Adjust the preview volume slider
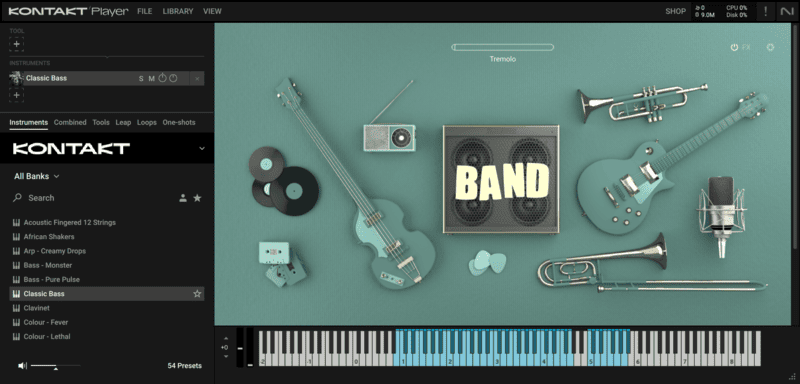 55,366
